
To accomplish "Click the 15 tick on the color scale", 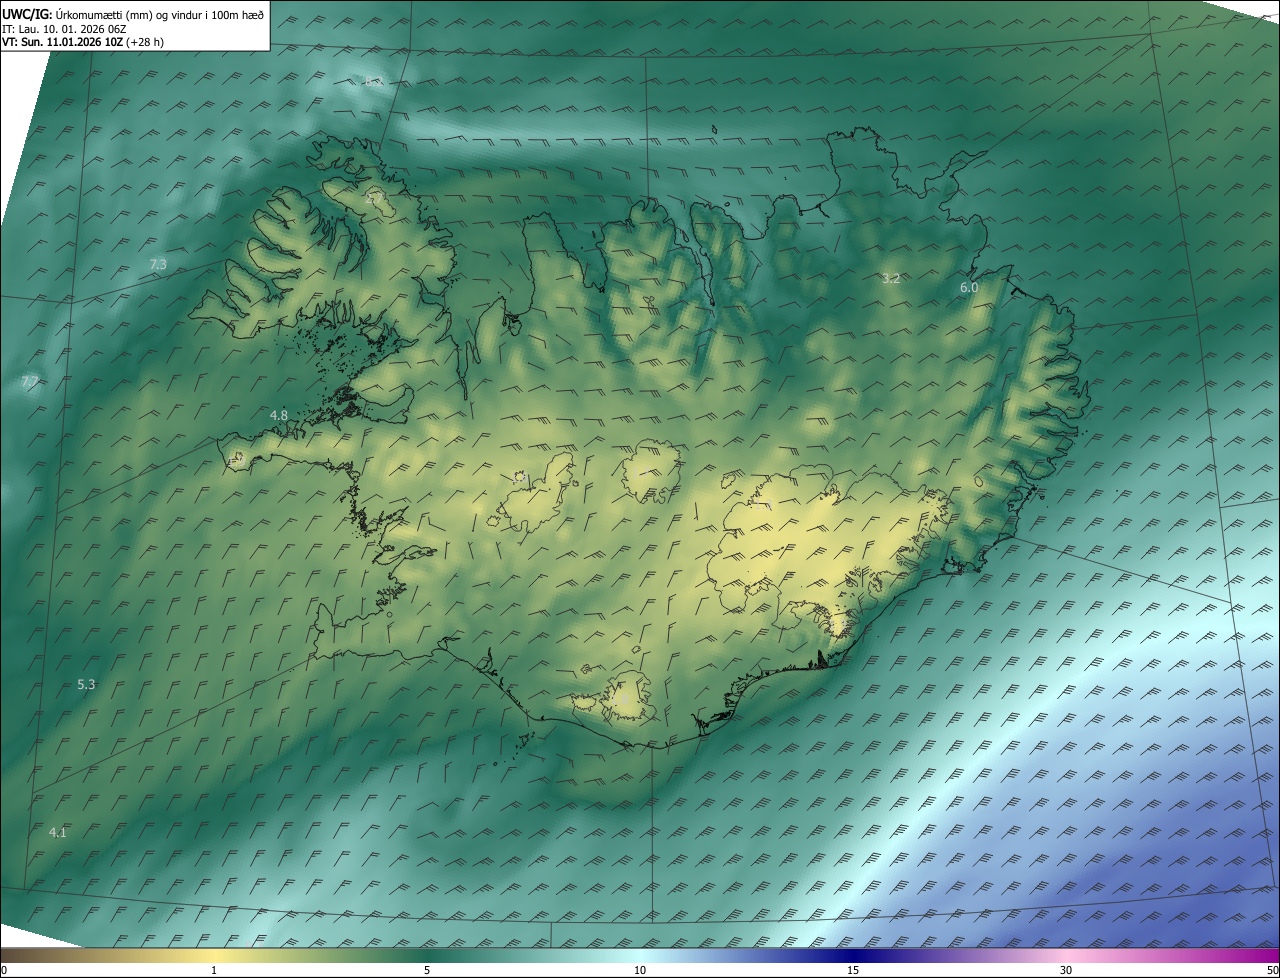I will click(x=853, y=970).
